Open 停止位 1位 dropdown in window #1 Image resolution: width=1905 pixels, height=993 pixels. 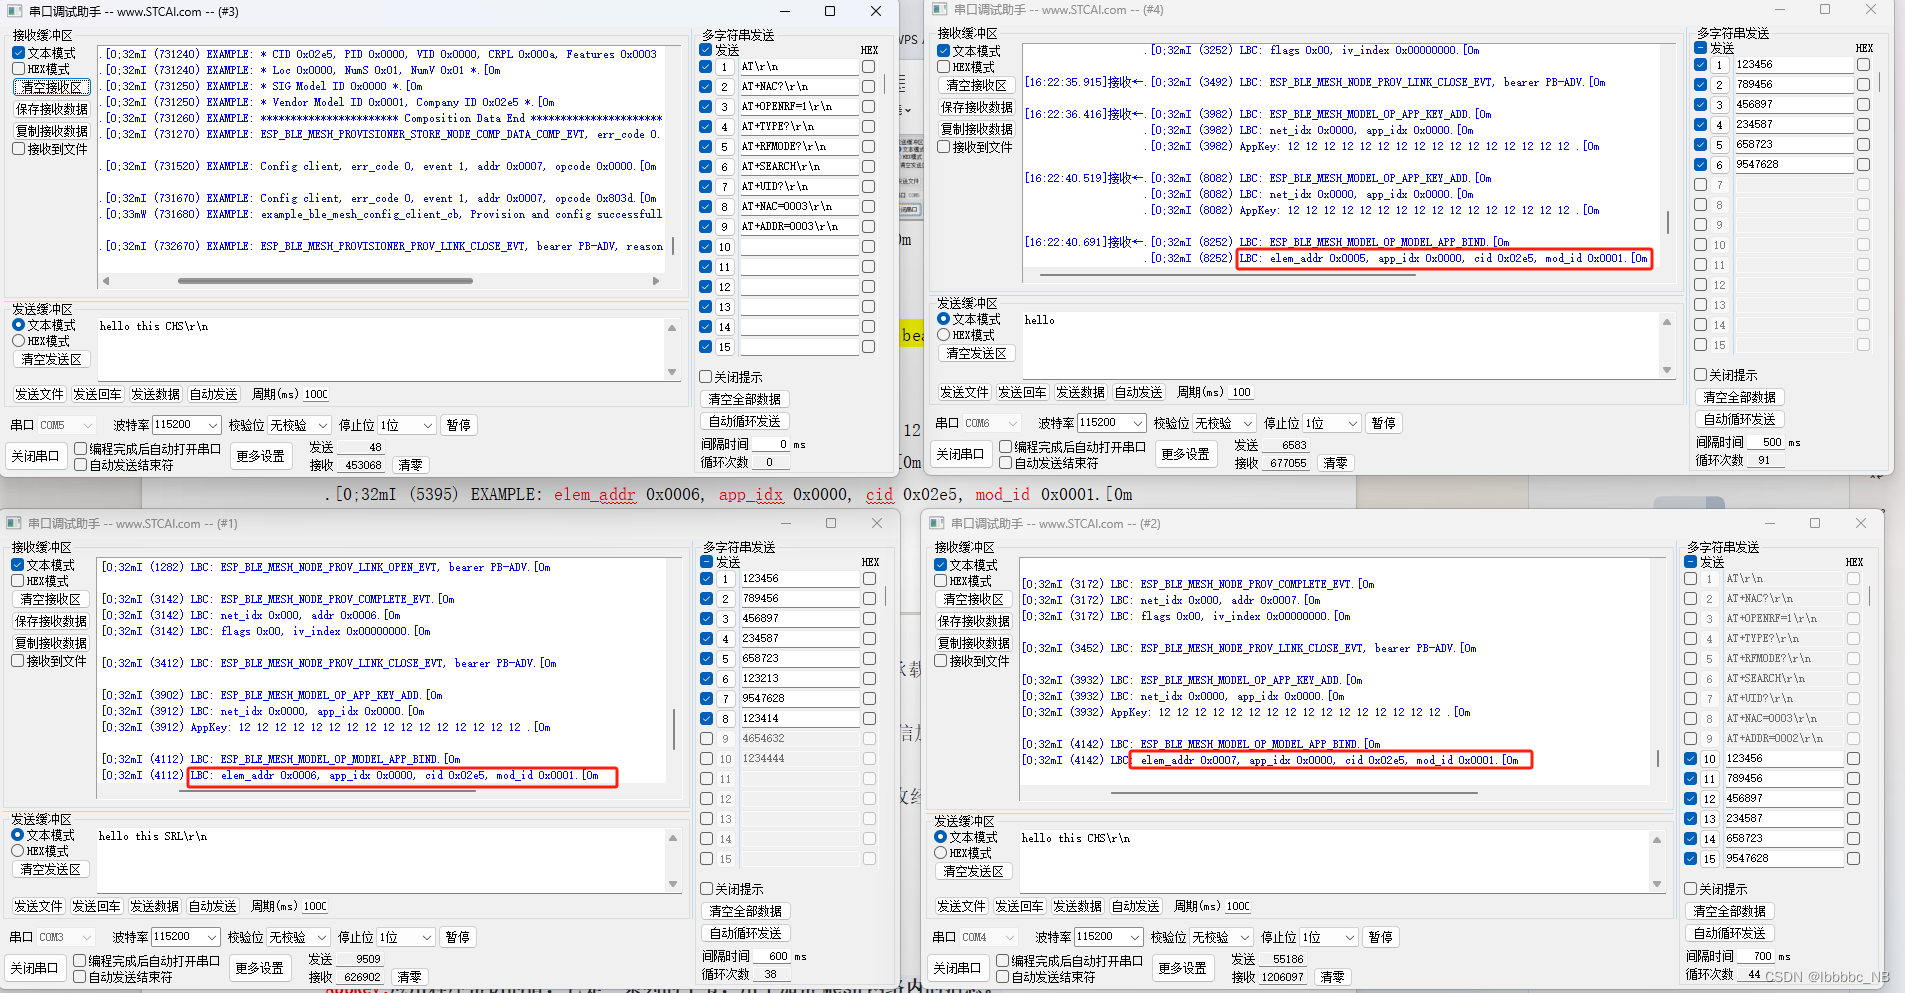tap(406, 937)
